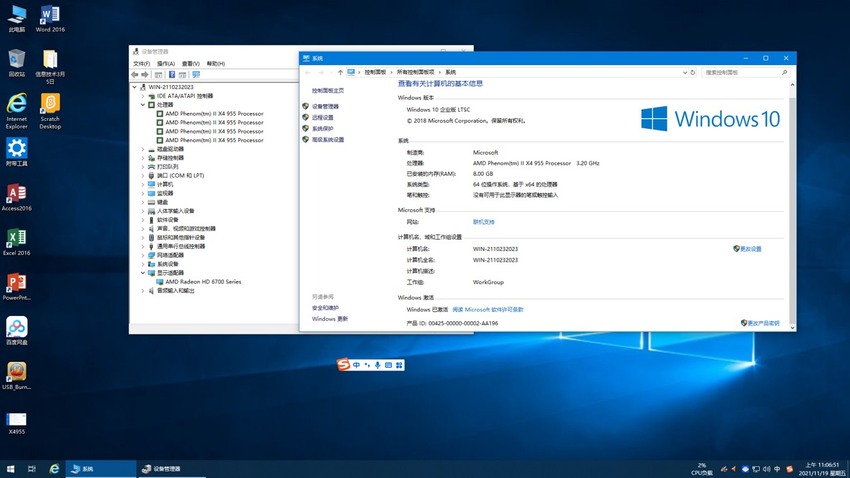
Task: Click Task View button on taskbar
Action: [x=32, y=469]
